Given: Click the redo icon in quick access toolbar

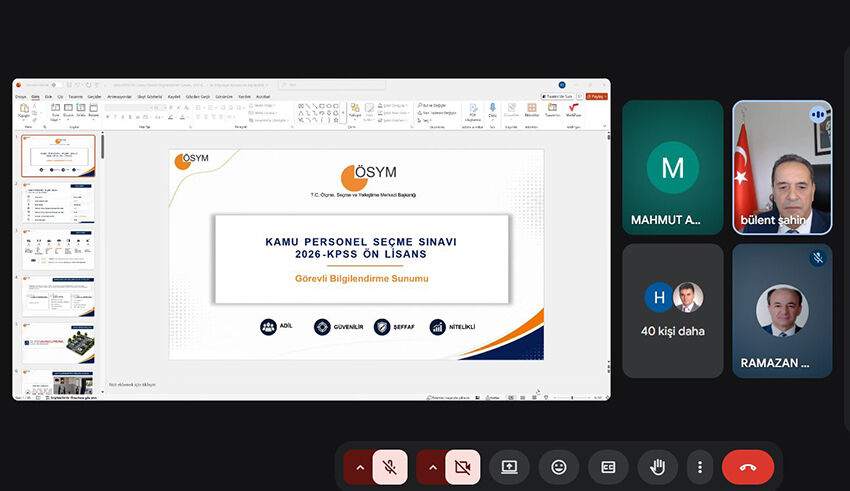Looking at the screenshot, I should click(88, 85).
